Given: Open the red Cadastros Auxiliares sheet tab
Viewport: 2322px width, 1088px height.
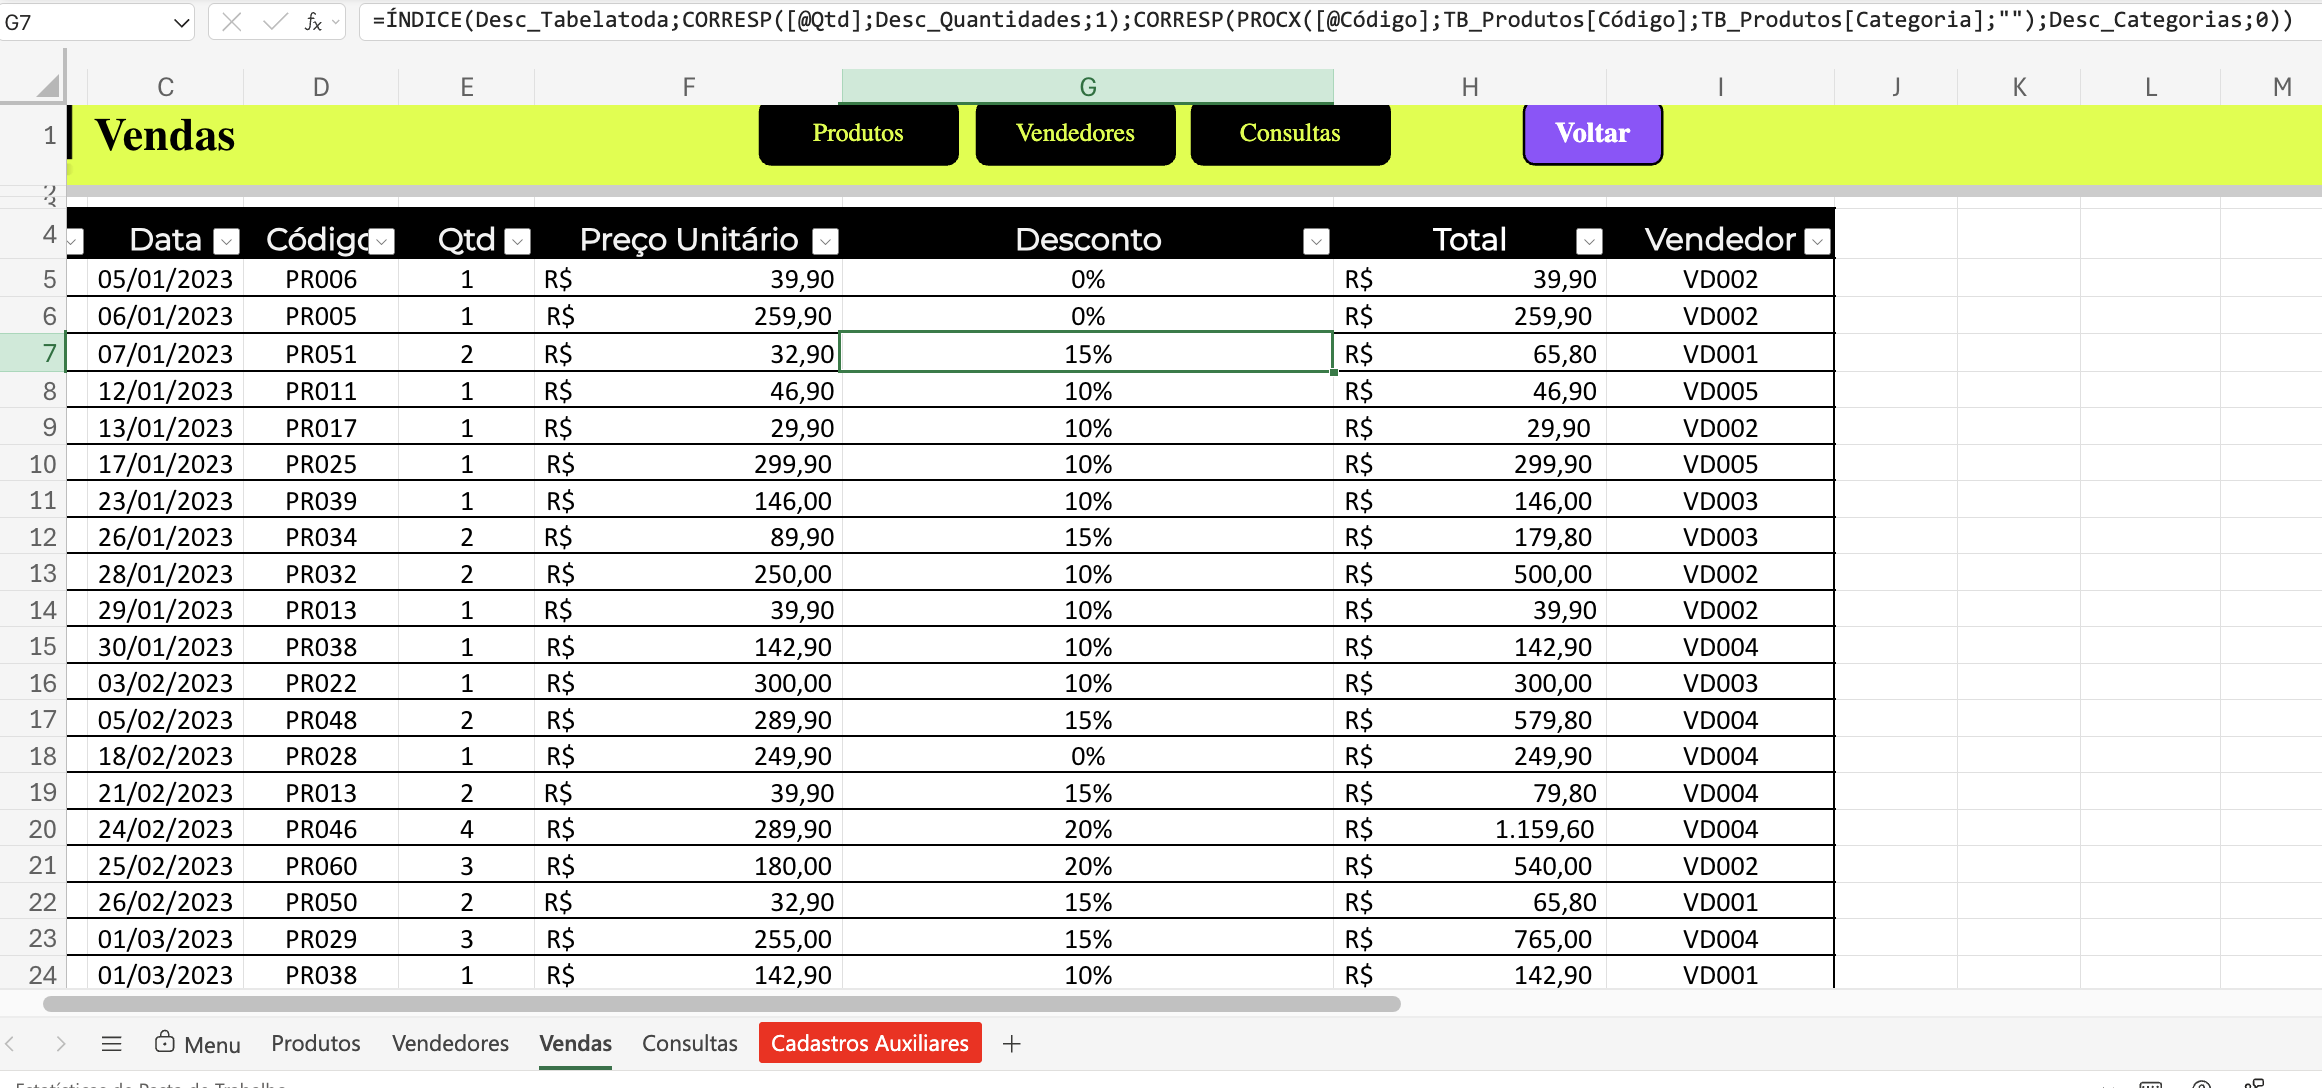Looking at the screenshot, I should point(869,1043).
